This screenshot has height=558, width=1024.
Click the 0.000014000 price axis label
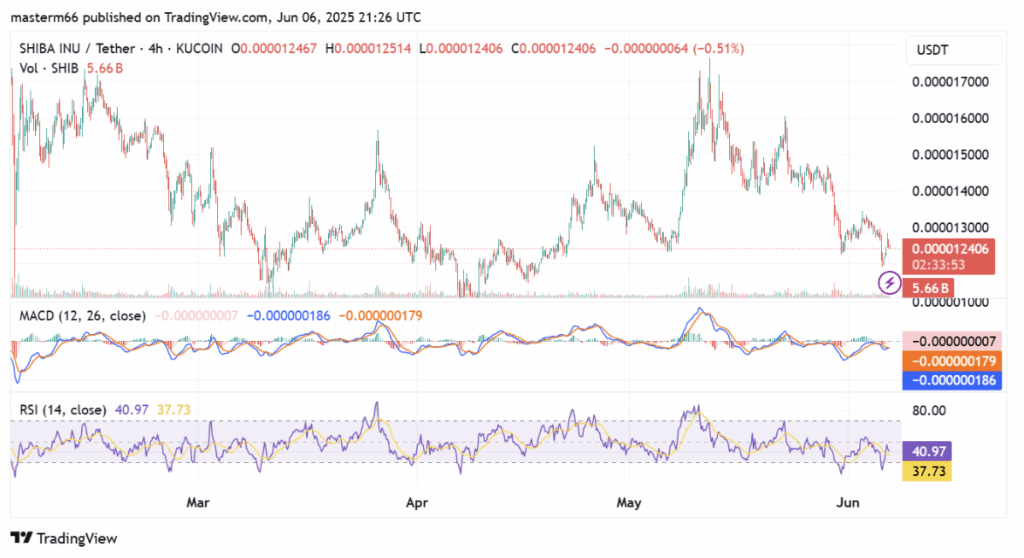coord(950,191)
